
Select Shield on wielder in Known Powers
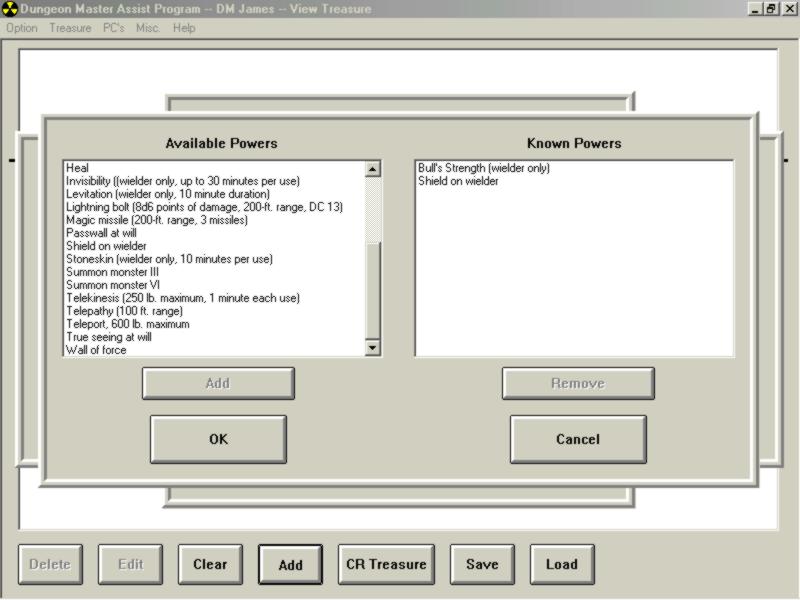[458, 181]
